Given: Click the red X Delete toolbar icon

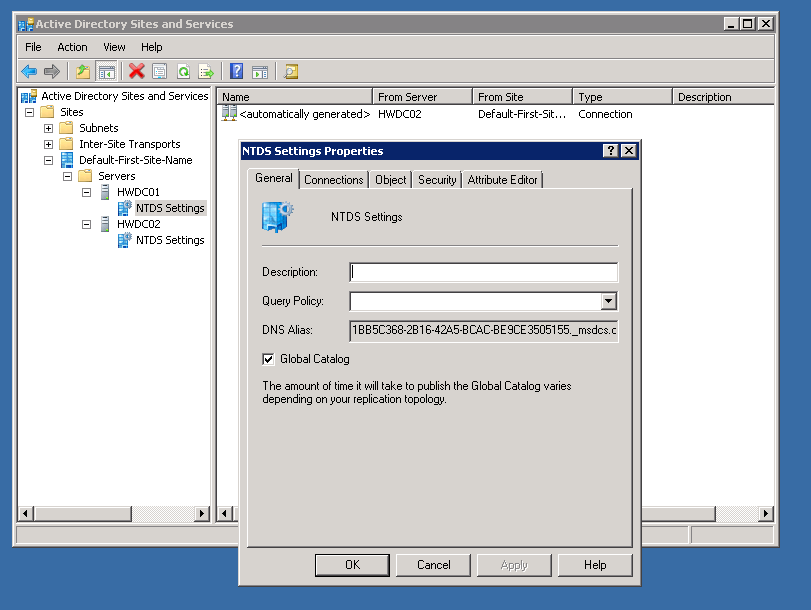Looking at the screenshot, I should (x=137, y=71).
